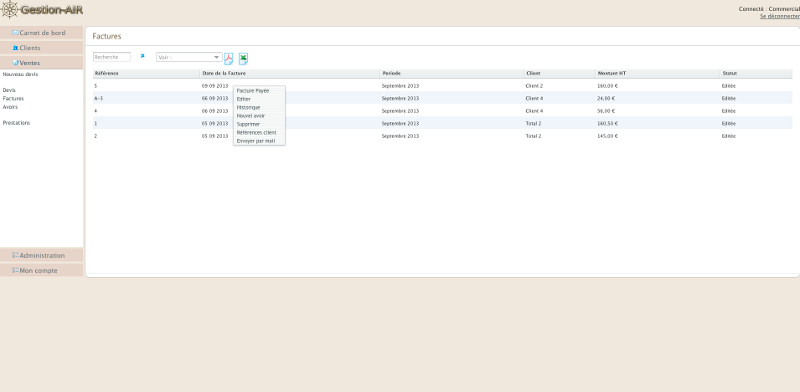
Task: Sort by the Statut column header
Action: 756,74
